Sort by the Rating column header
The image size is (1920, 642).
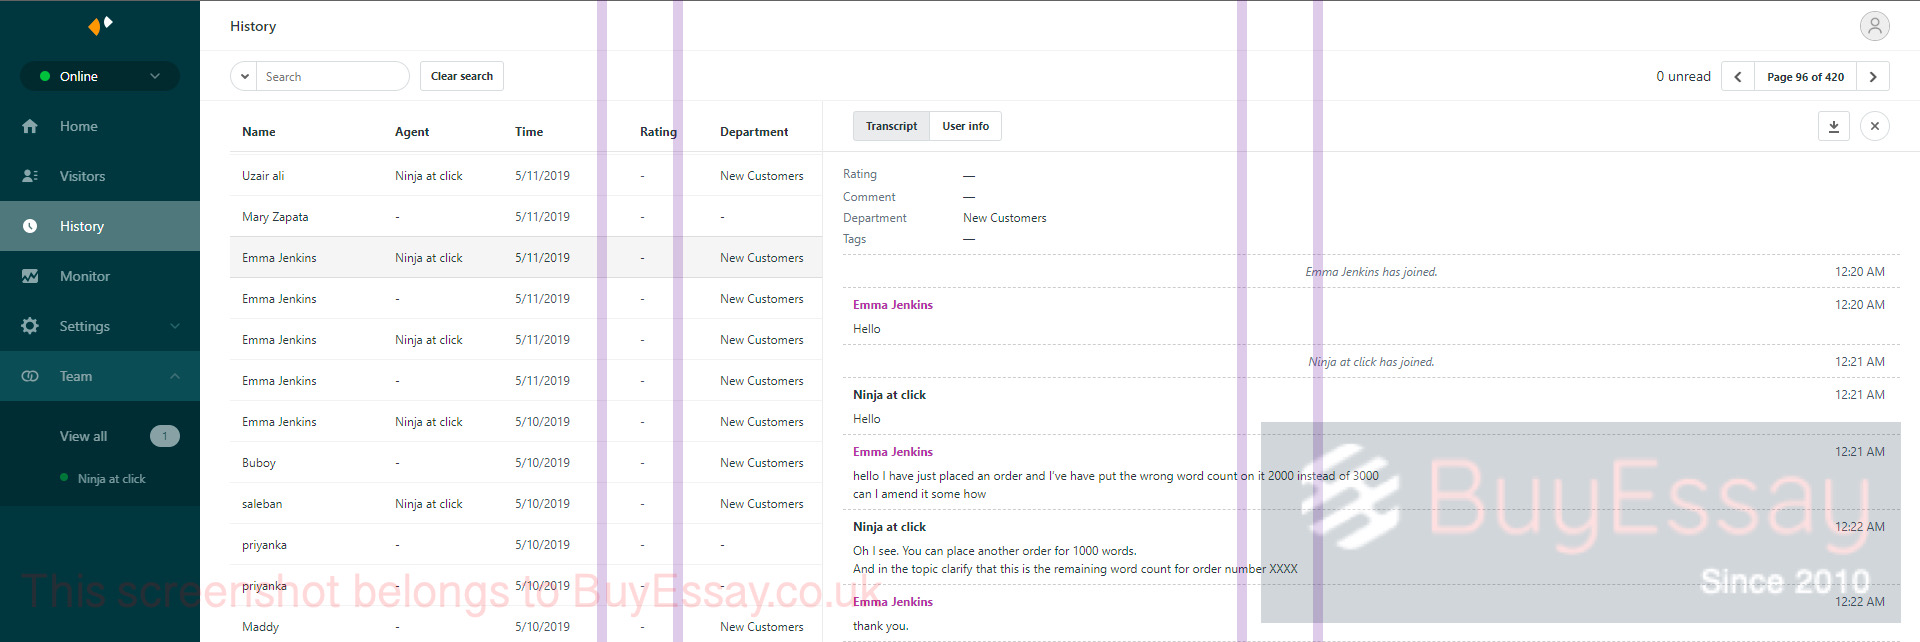click(658, 132)
